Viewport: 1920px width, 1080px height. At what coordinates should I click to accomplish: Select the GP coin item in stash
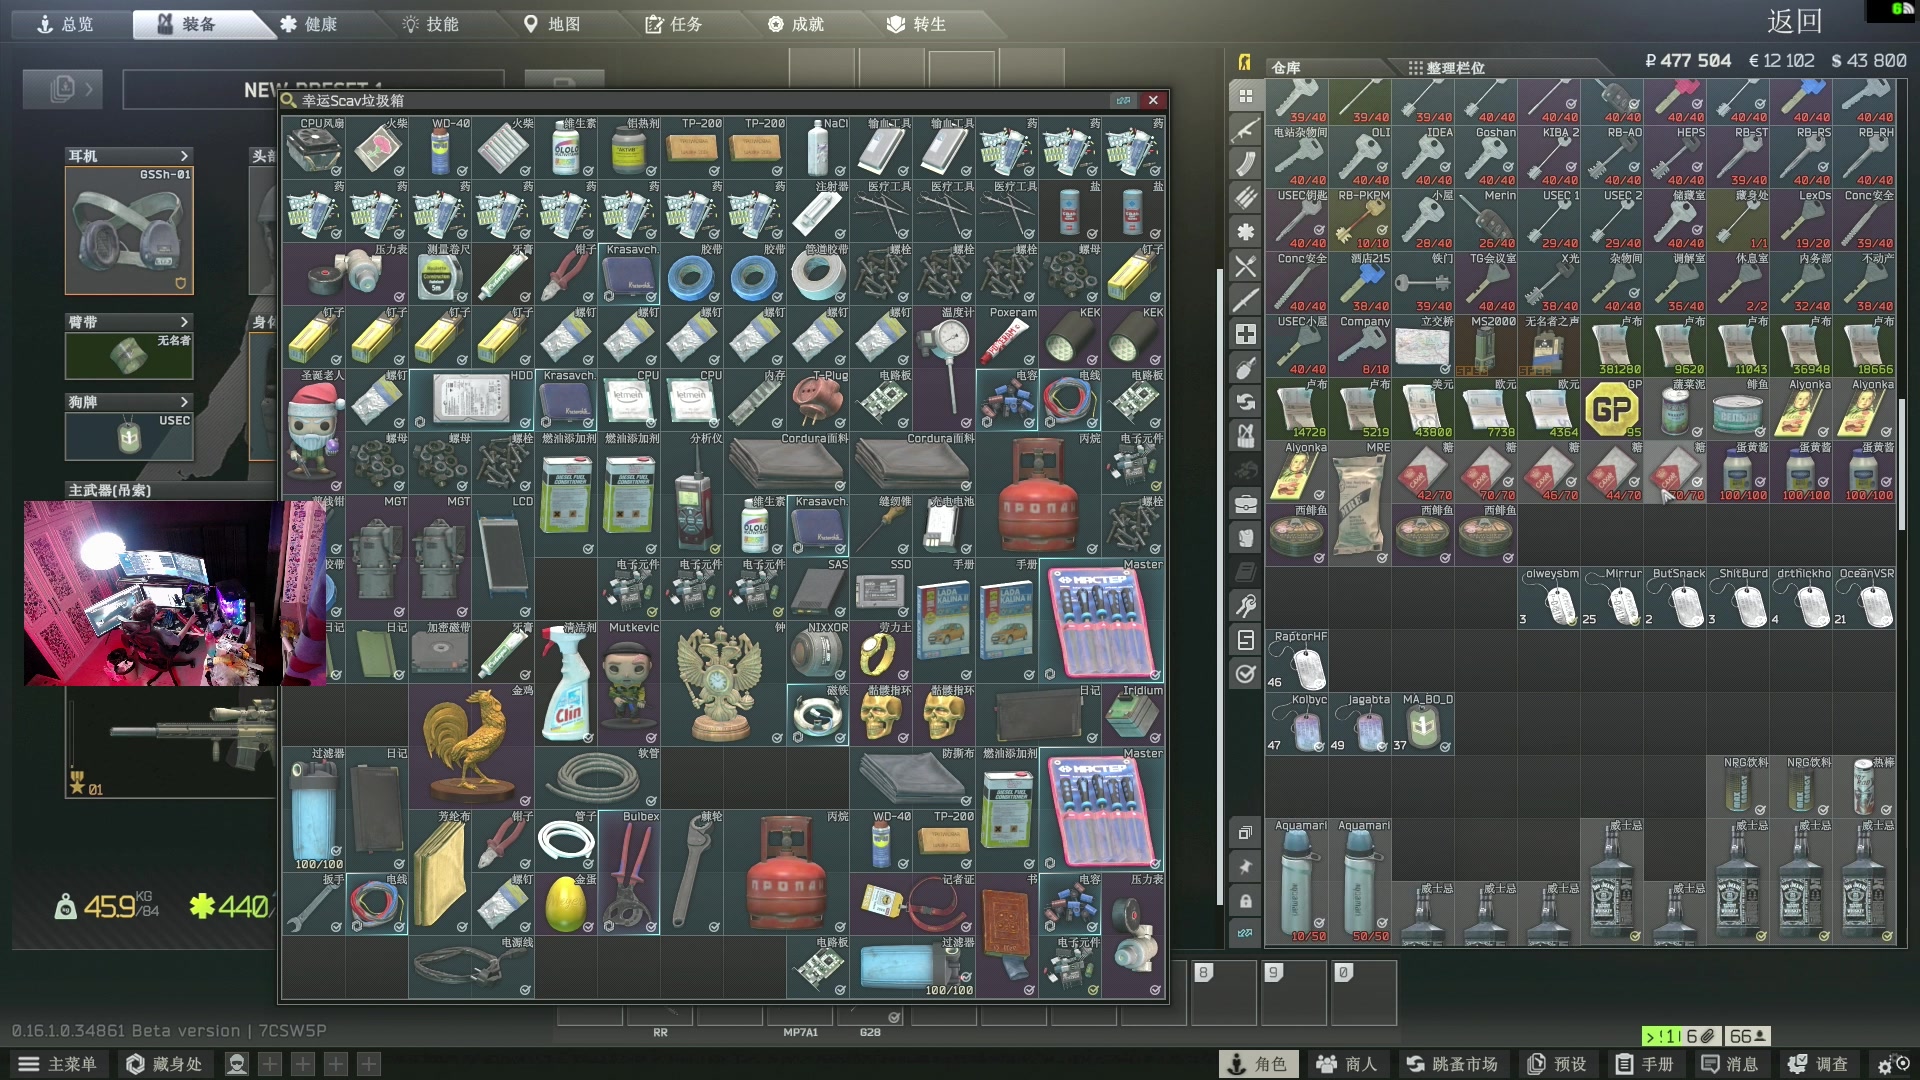pos(1612,408)
